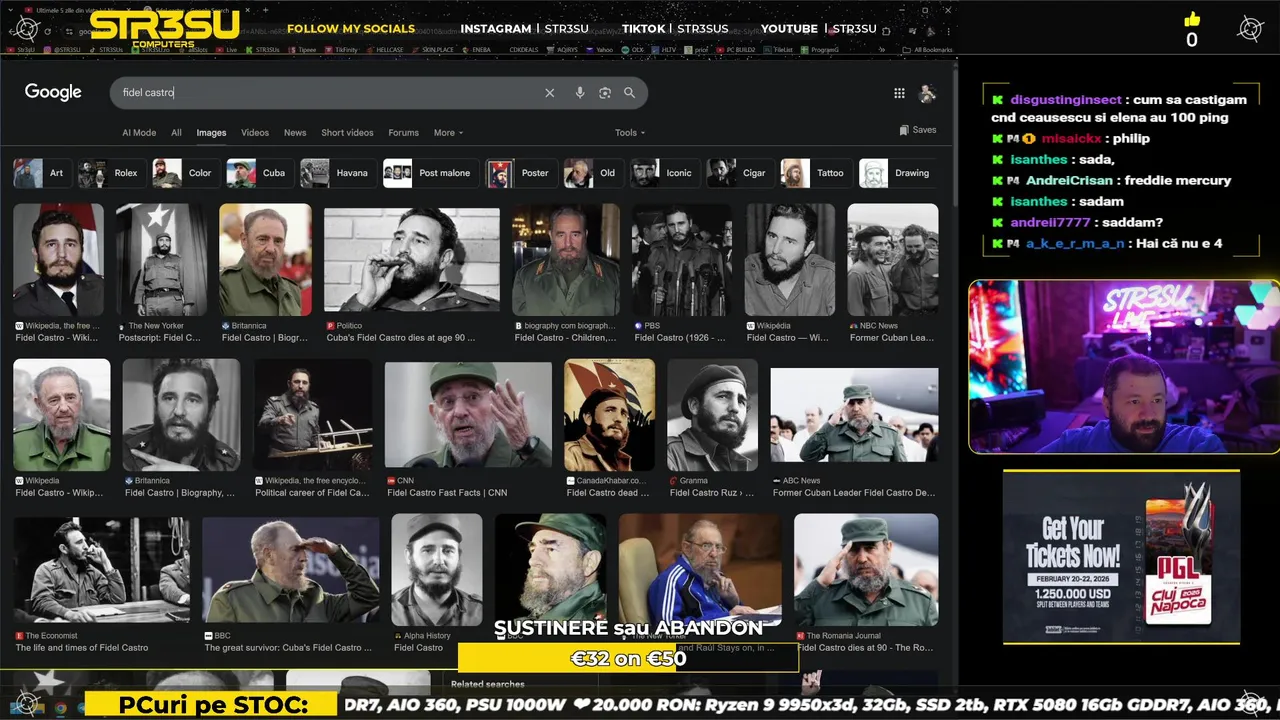Open the Alpha History Fidel Castro image
The height and width of the screenshot is (720, 1280).
tap(436, 570)
